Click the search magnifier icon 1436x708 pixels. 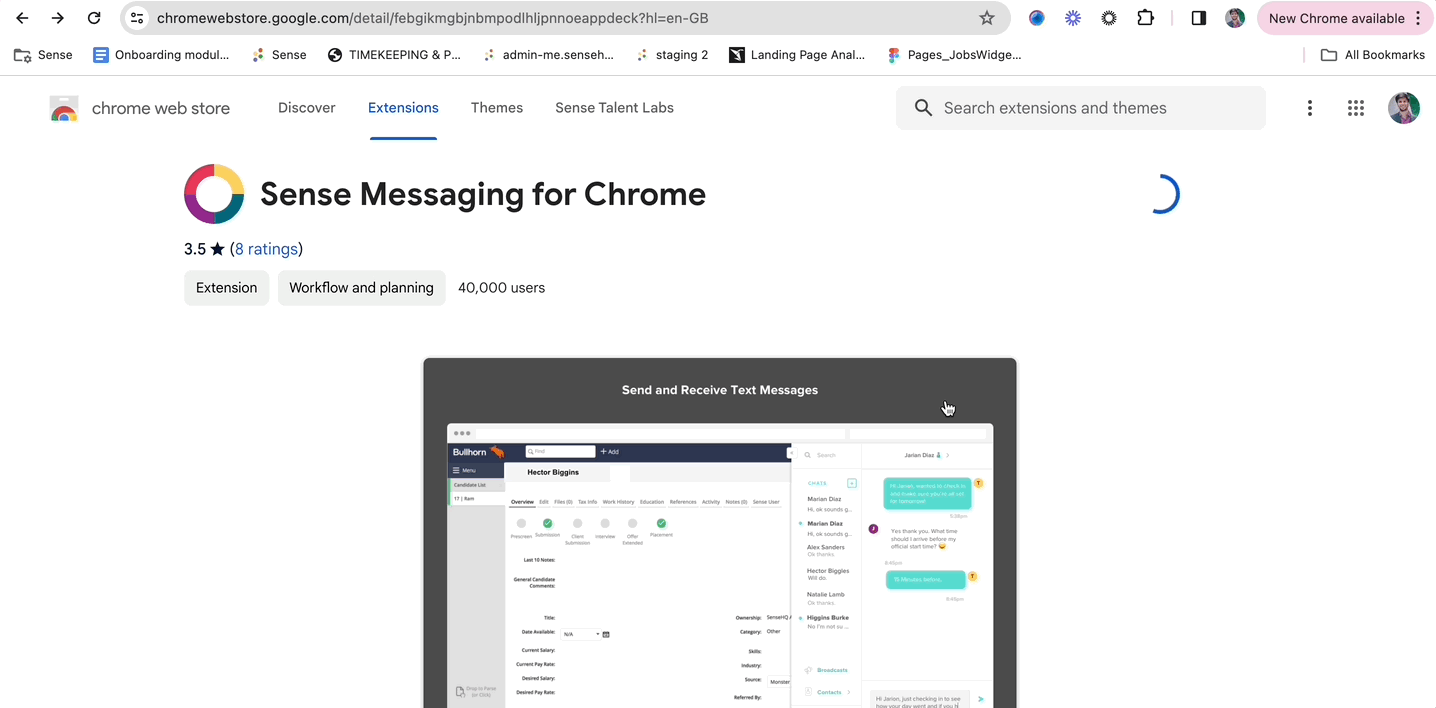click(x=923, y=108)
